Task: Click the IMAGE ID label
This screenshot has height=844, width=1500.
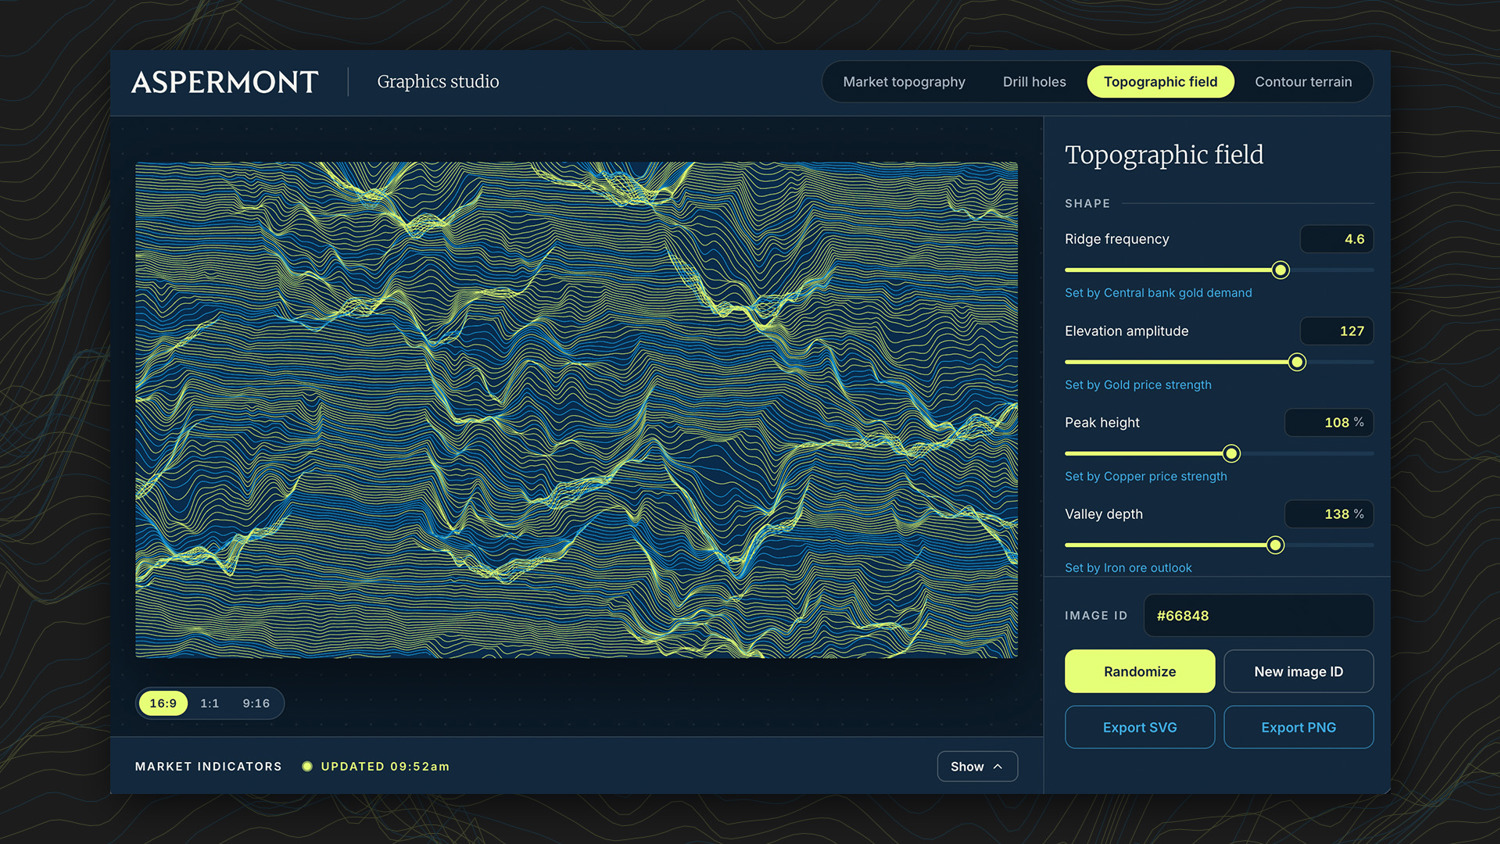Action: coord(1096,616)
